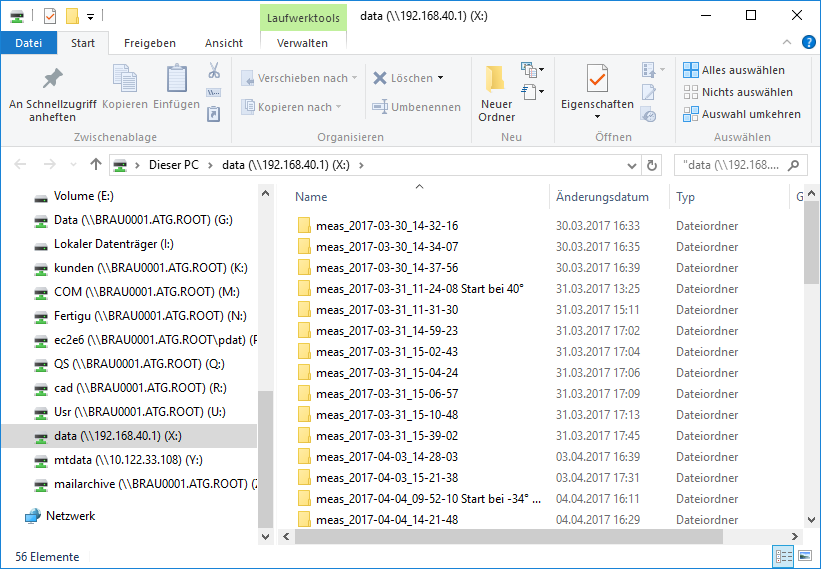Collapse the ribbon with the chevron
The image size is (821, 569).
click(x=786, y=42)
